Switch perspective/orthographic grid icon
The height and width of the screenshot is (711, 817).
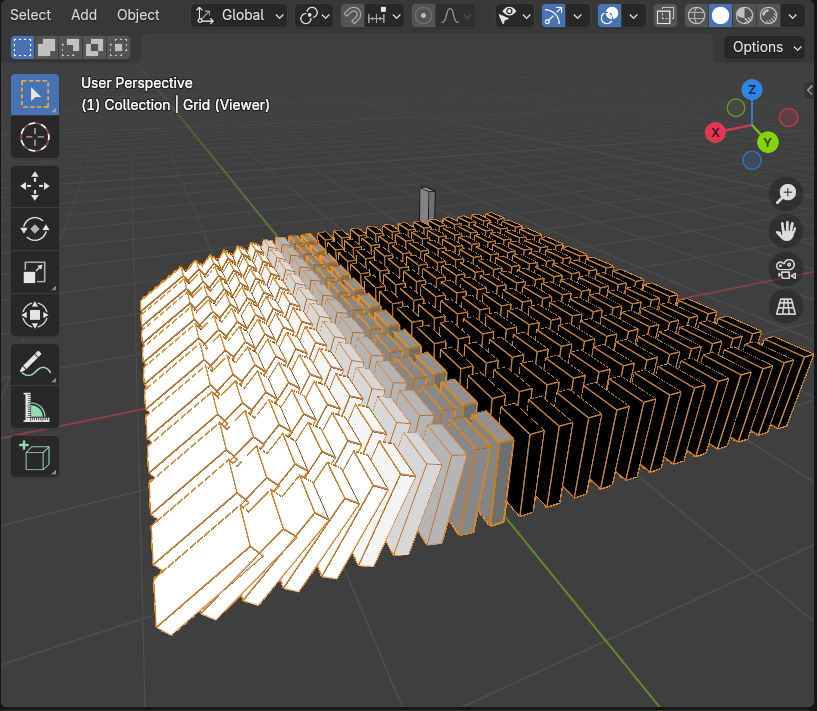point(786,306)
